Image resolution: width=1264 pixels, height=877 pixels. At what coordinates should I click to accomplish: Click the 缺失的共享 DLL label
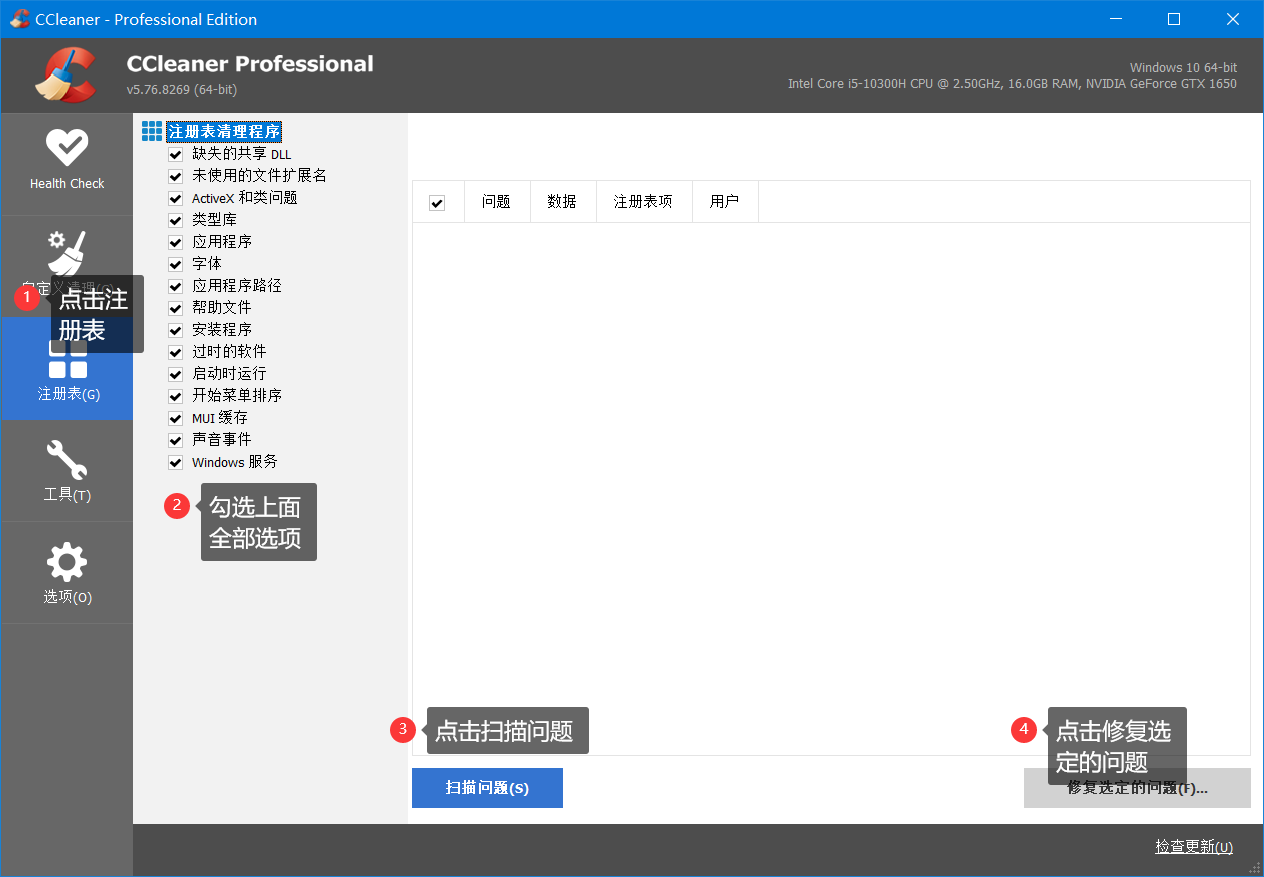(x=241, y=154)
